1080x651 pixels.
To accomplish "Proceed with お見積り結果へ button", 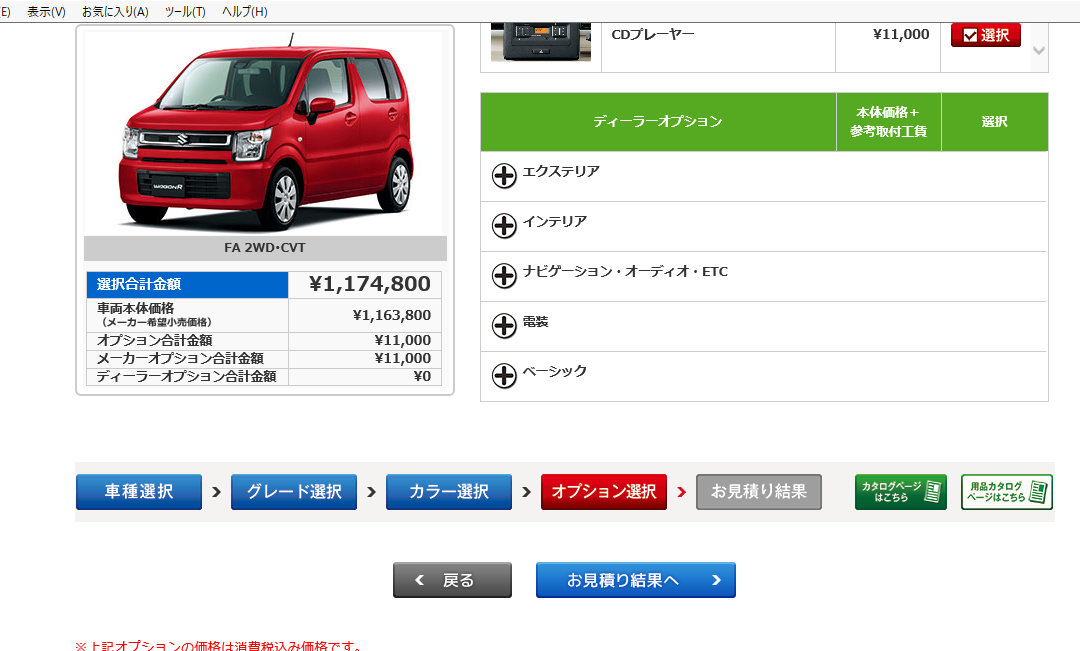I will pos(636,580).
